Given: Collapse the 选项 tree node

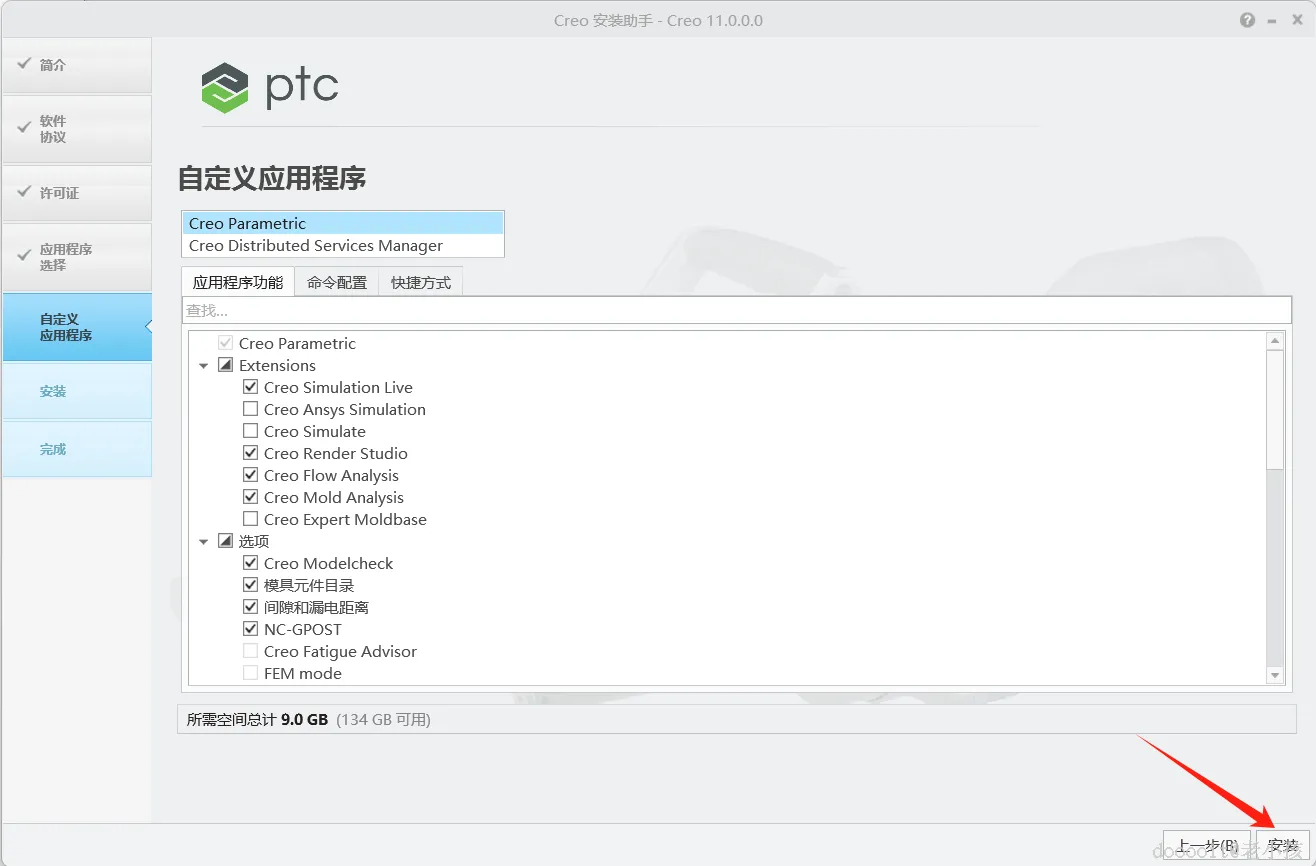Looking at the screenshot, I should pos(204,541).
